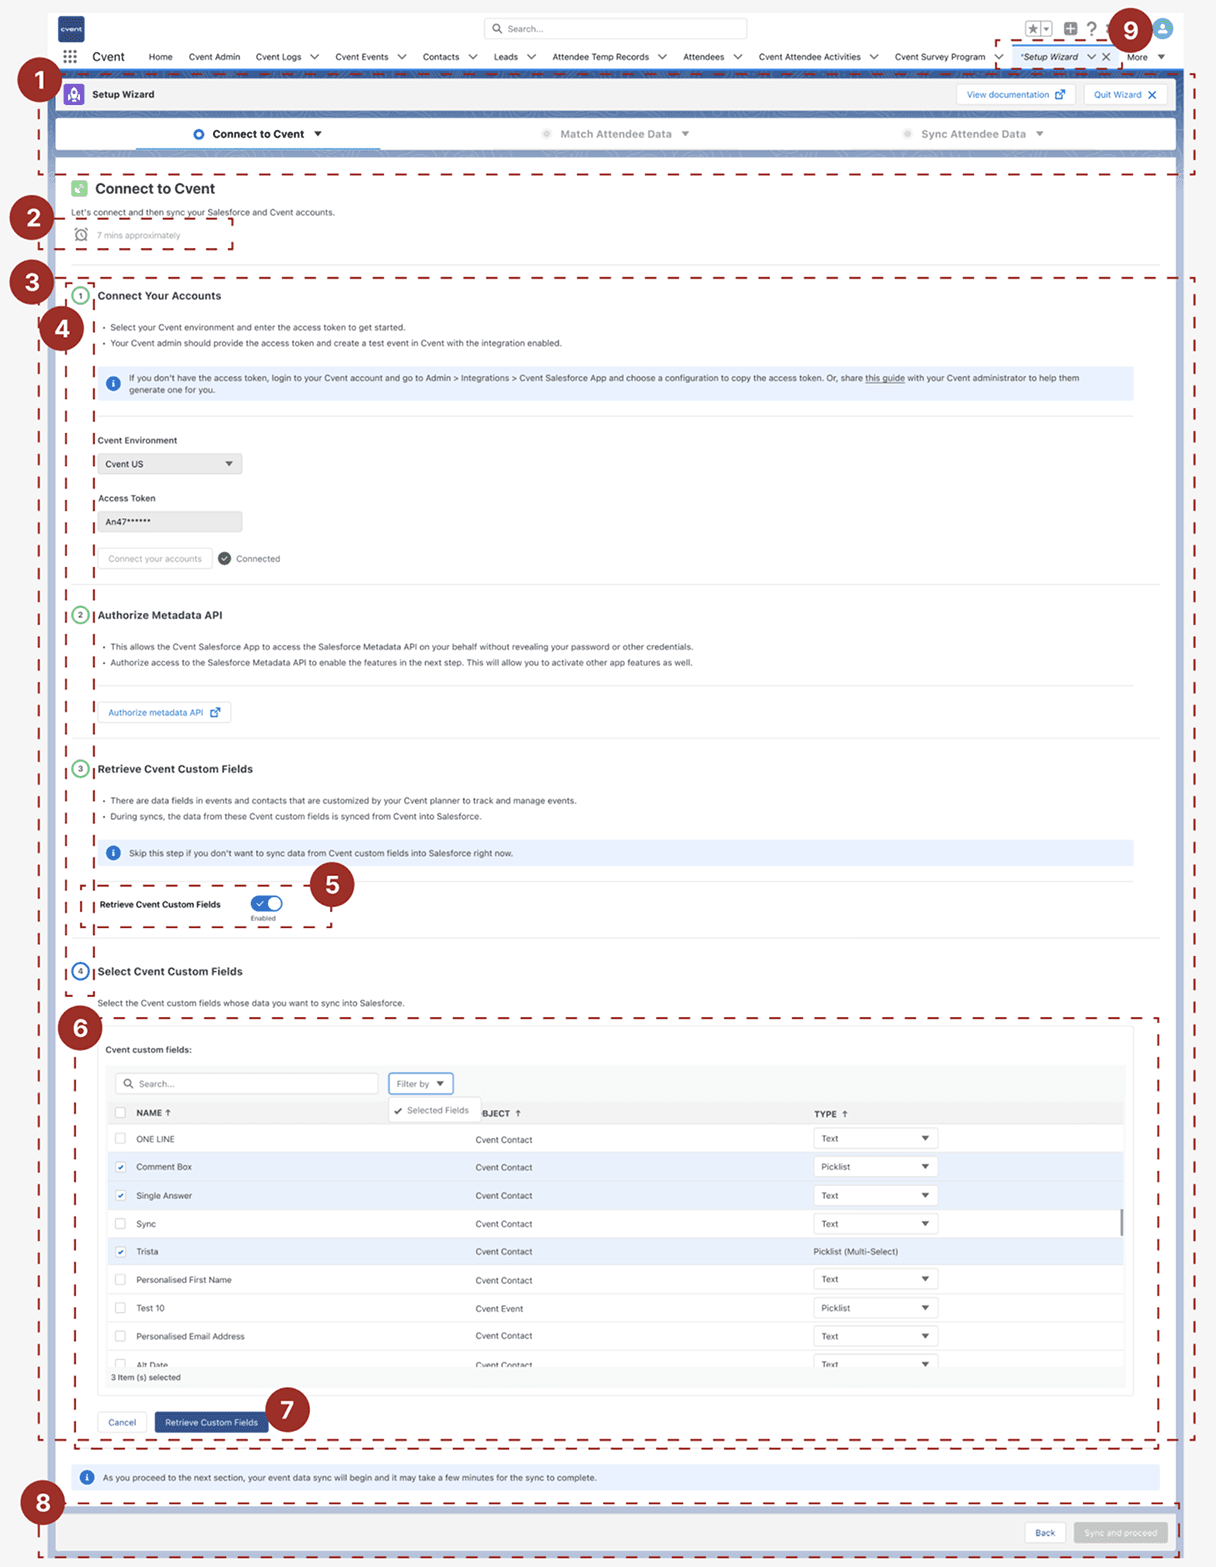
Task: Uncheck the Single Answer checkbox
Action: [120, 1195]
